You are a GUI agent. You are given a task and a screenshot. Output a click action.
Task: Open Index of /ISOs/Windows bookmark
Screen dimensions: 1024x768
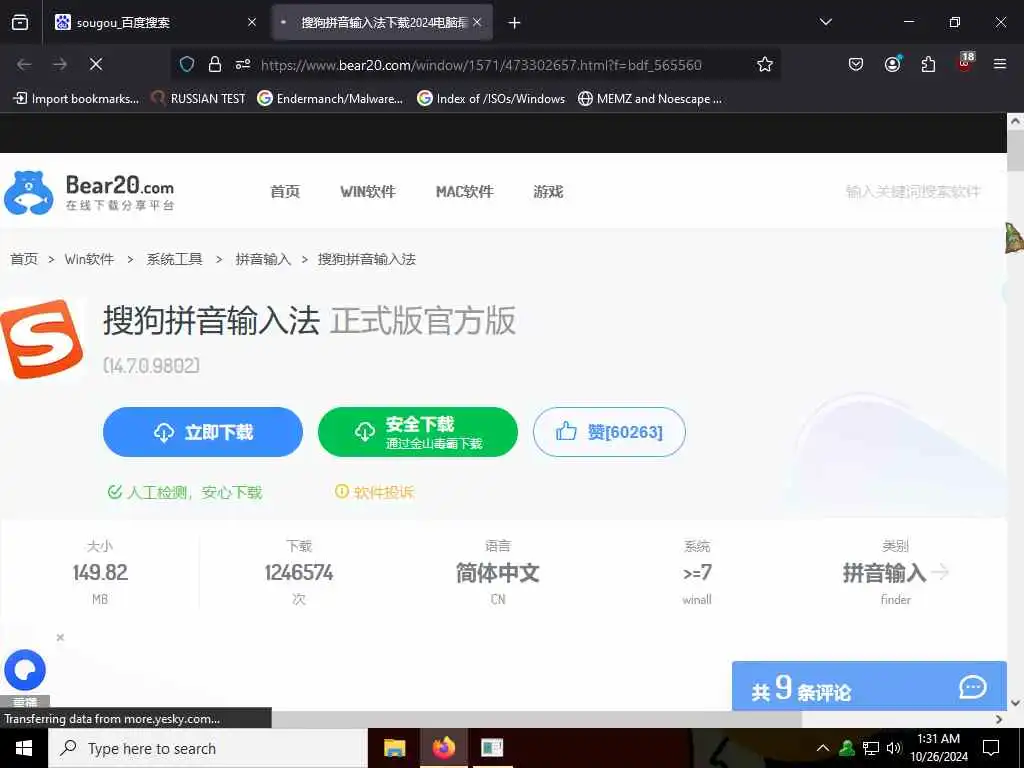click(x=491, y=99)
